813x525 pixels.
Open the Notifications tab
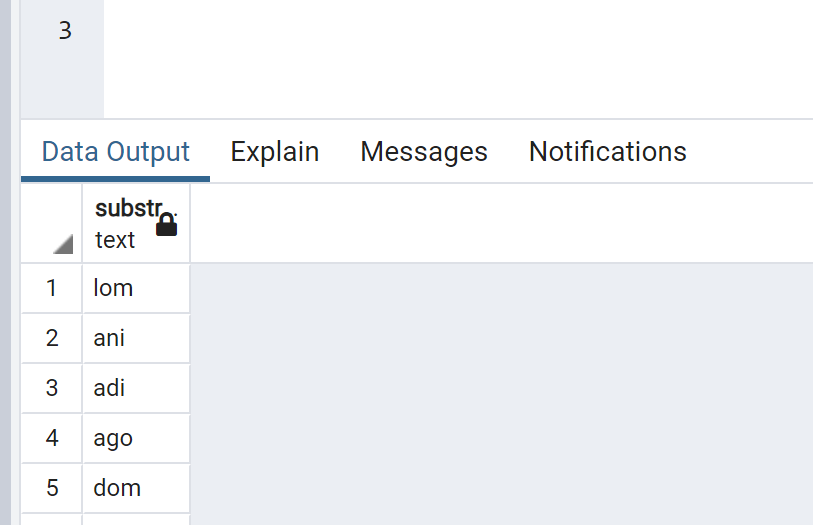pos(608,152)
